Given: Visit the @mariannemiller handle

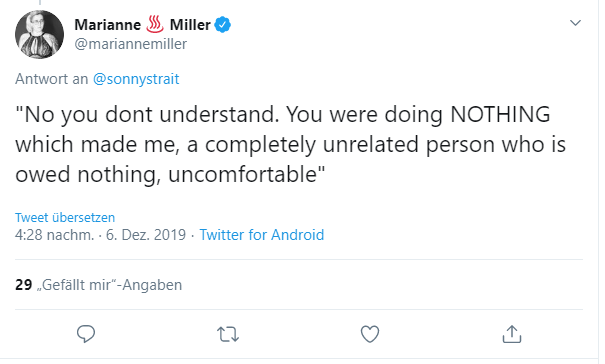Looking at the screenshot, I should point(130,44).
